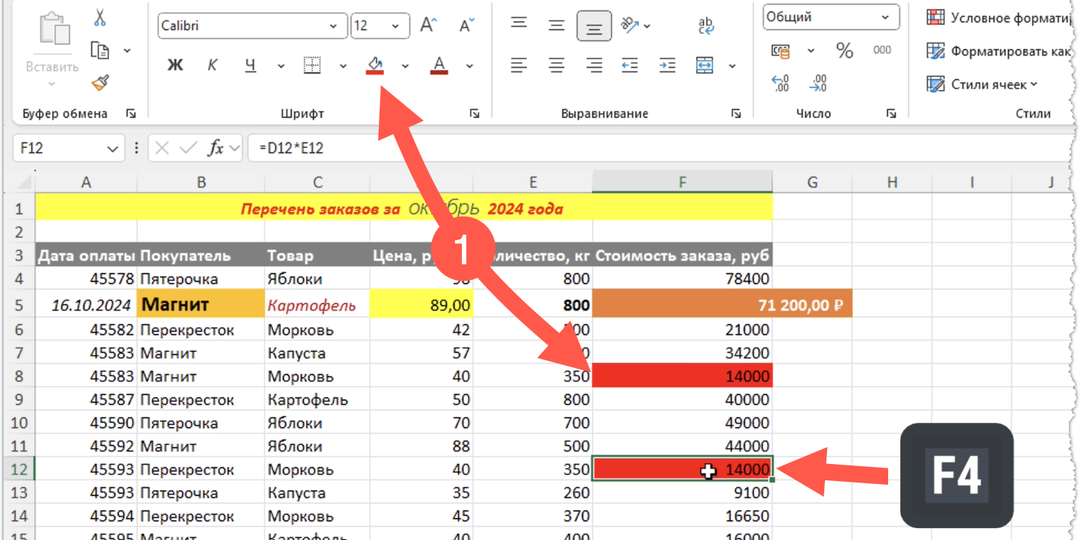Open the Copy options dropdown arrow

coord(127,50)
